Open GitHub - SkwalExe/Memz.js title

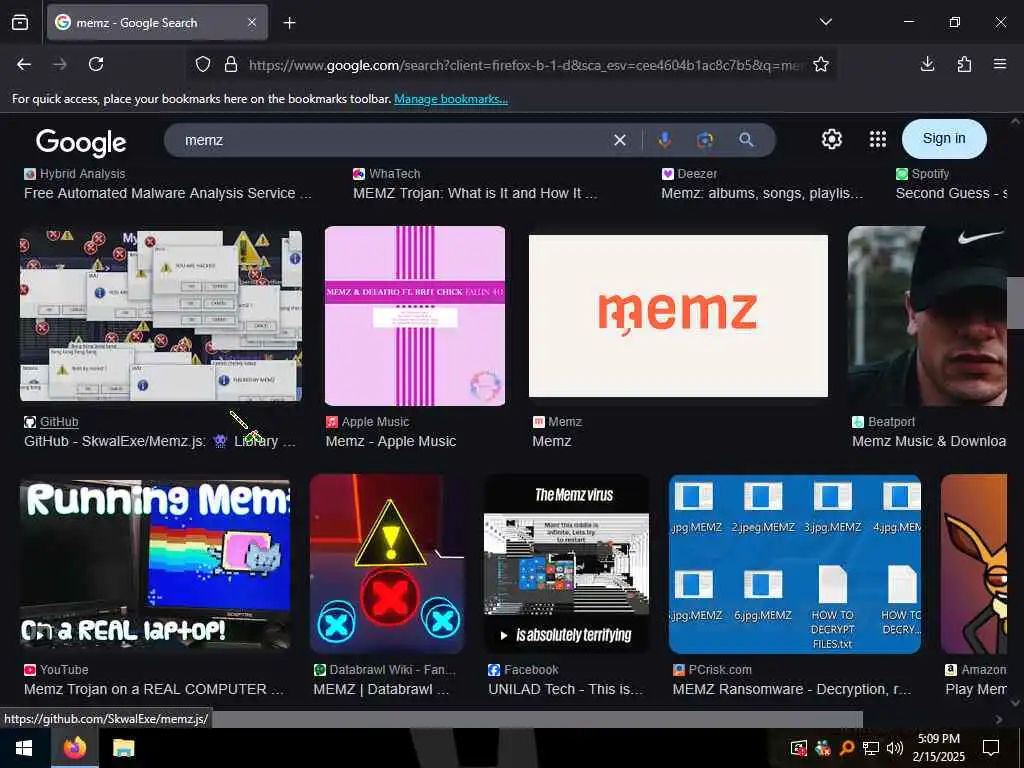pyautogui.click(x=160, y=441)
